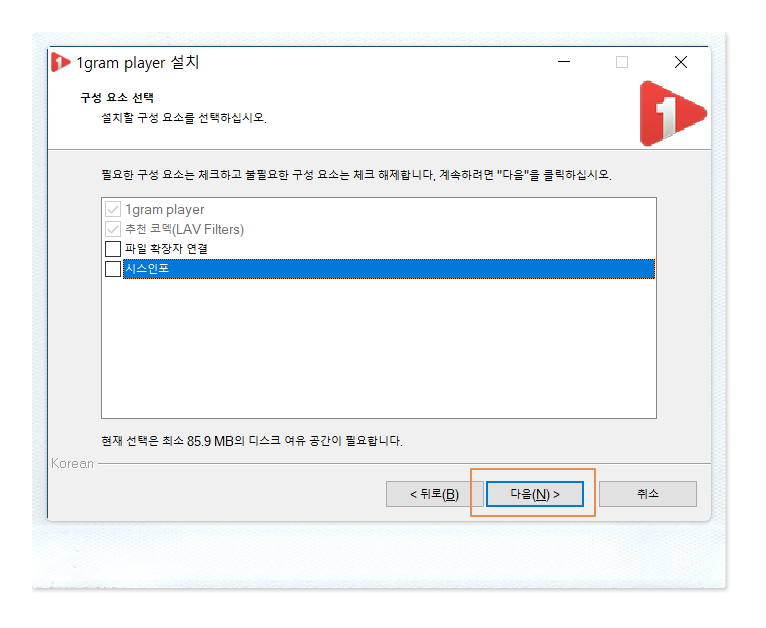This screenshot has width=766, height=628.
Task: Click the large 1gram player logo
Action: 673,113
